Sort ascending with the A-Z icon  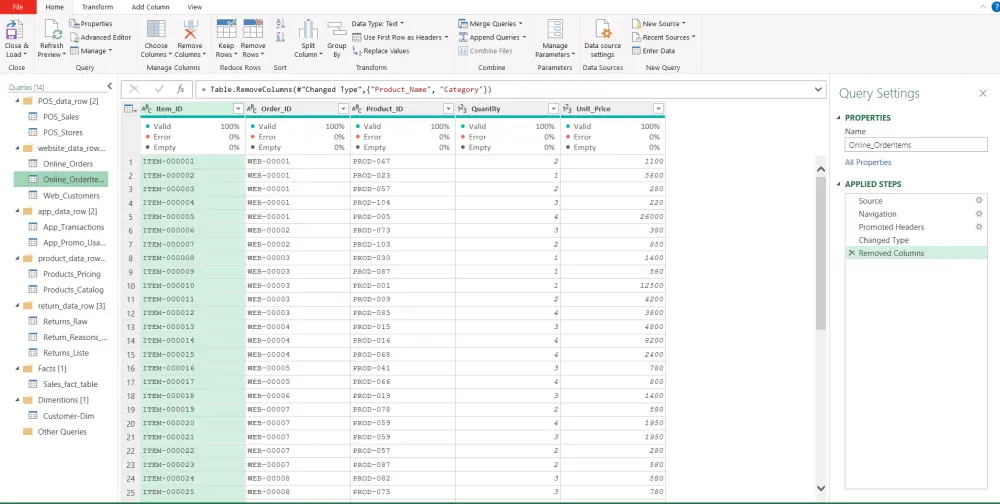pyautogui.click(x=281, y=24)
